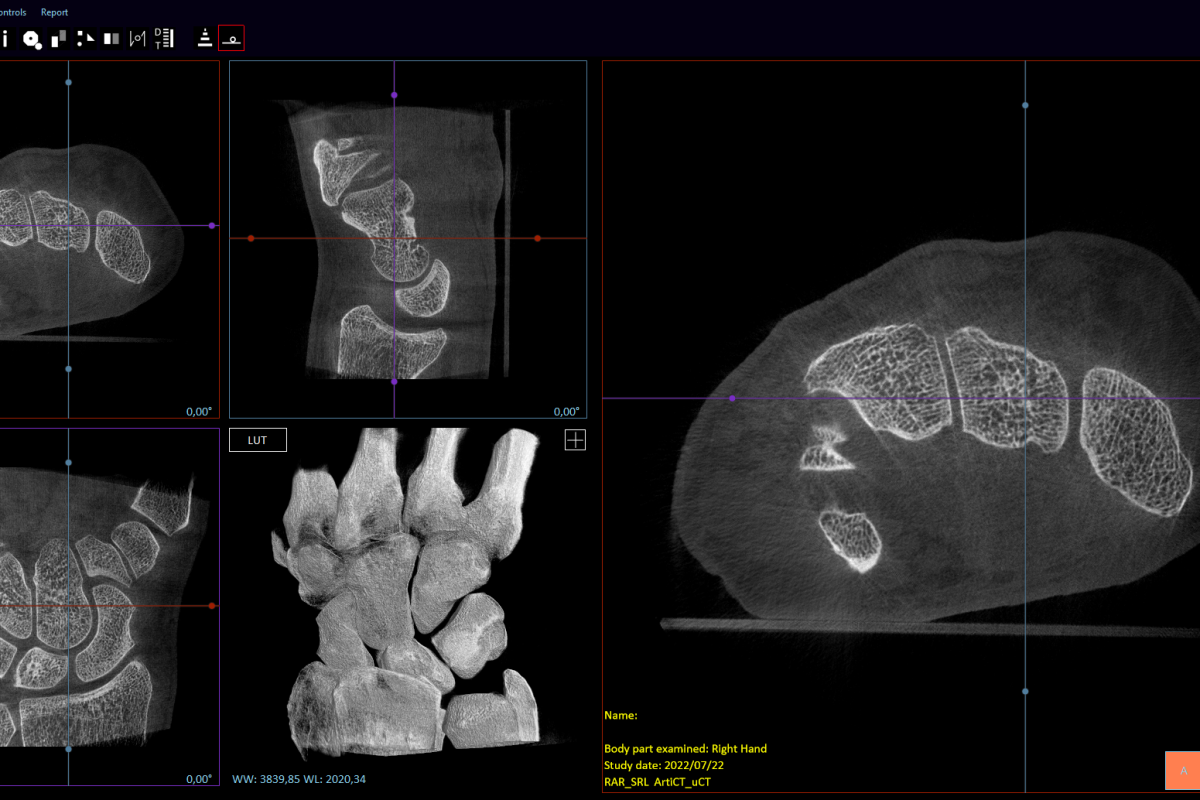This screenshot has height=800, width=1200.
Task: Open the Report menu
Action: pyautogui.click(x=54, y=12)
